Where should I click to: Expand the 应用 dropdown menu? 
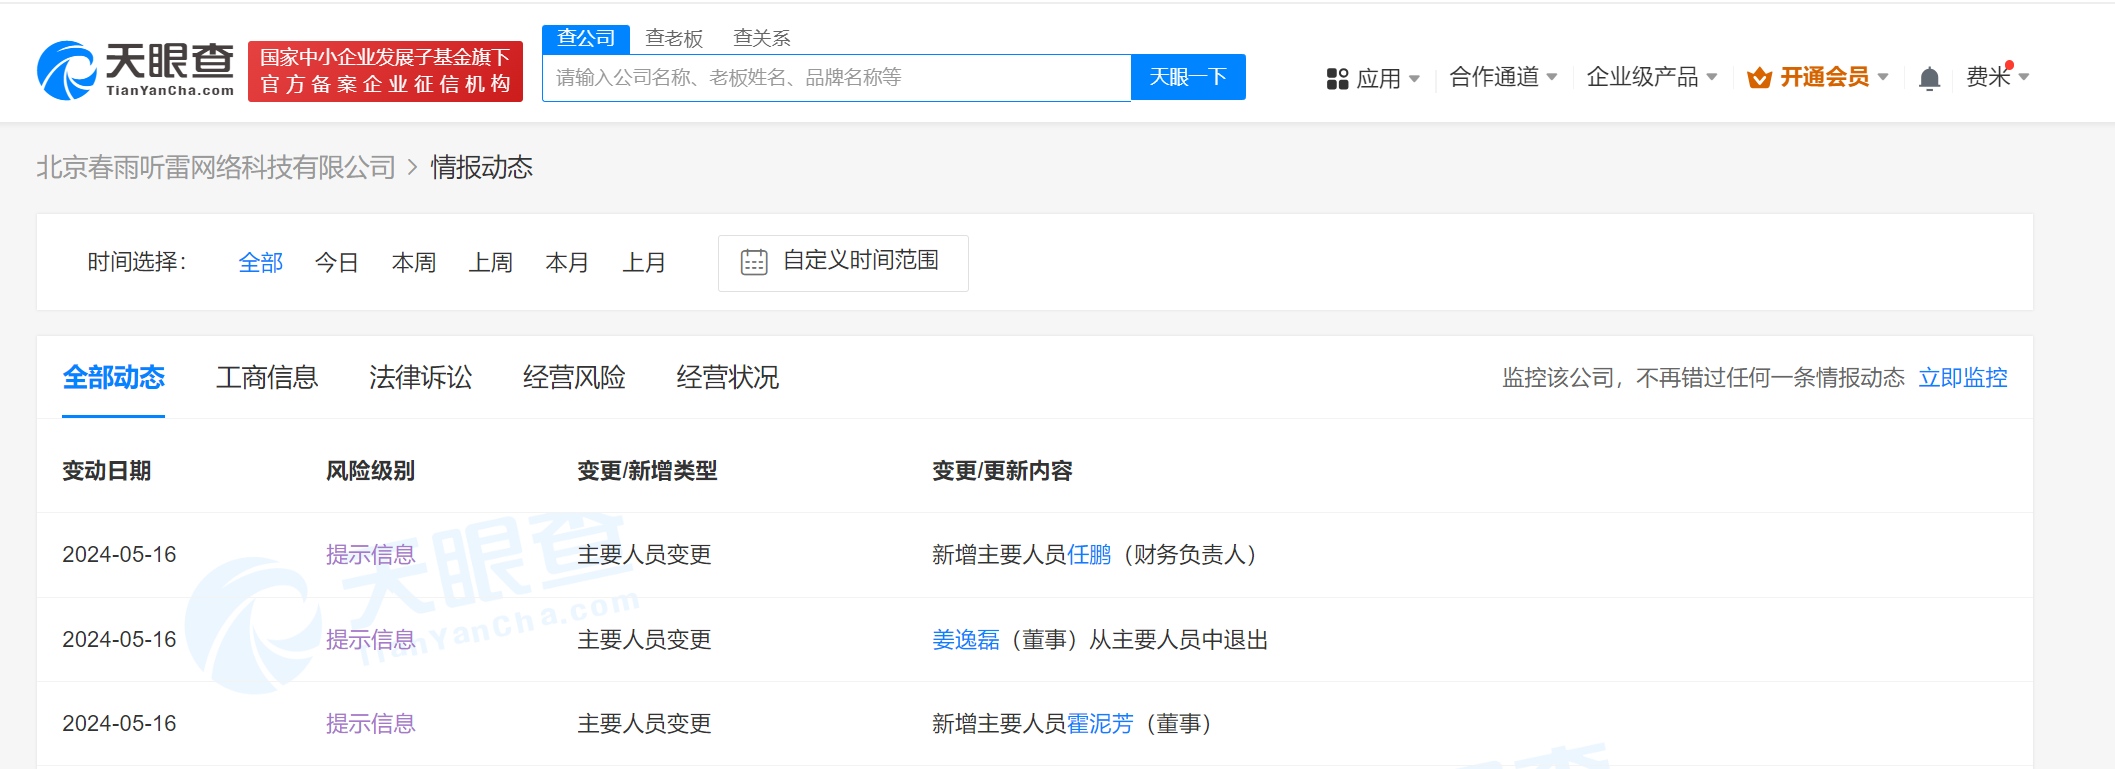(1387, 78)
